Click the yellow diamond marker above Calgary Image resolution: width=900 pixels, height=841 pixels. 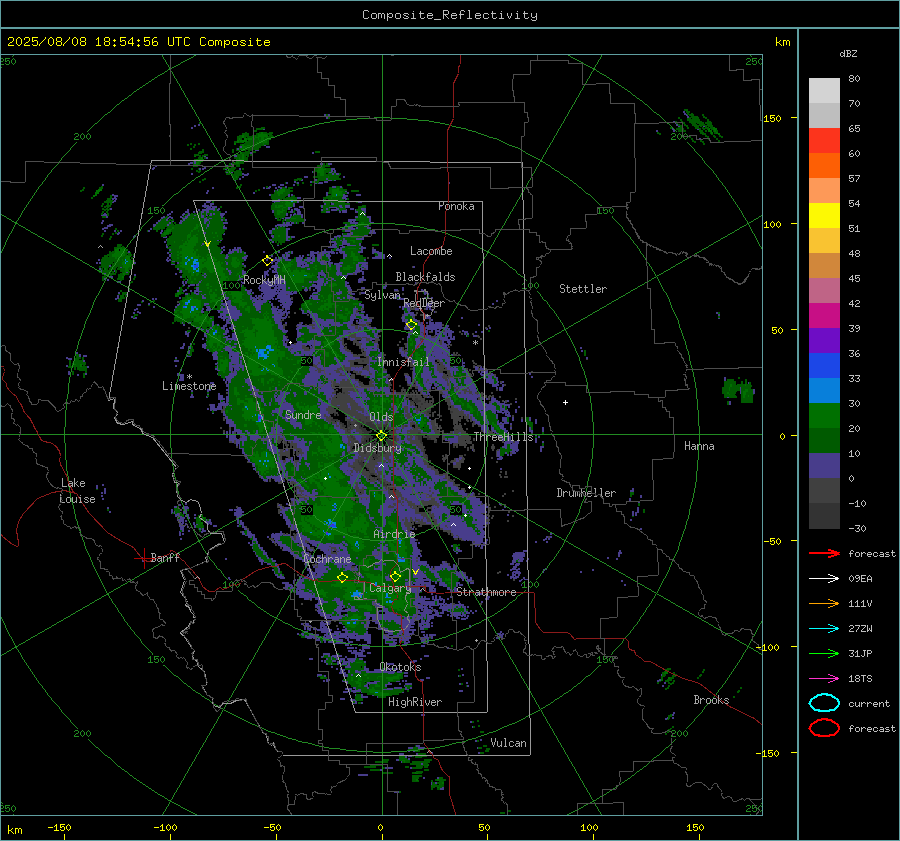[395, 576]
